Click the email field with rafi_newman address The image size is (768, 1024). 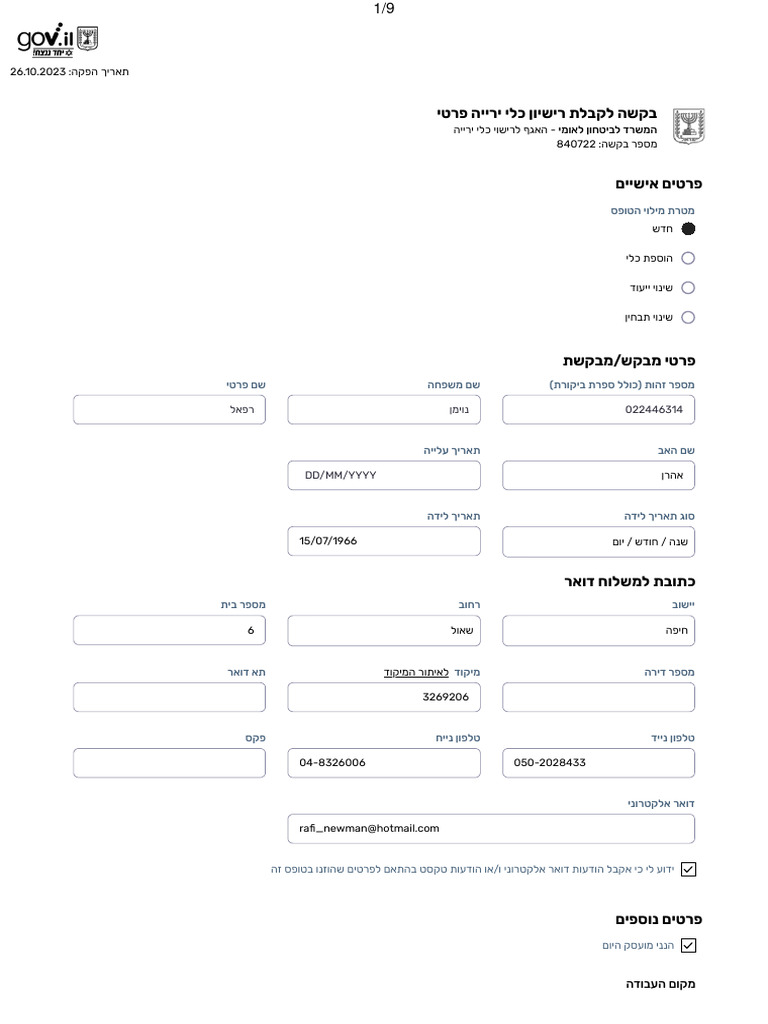coord(491,829)
